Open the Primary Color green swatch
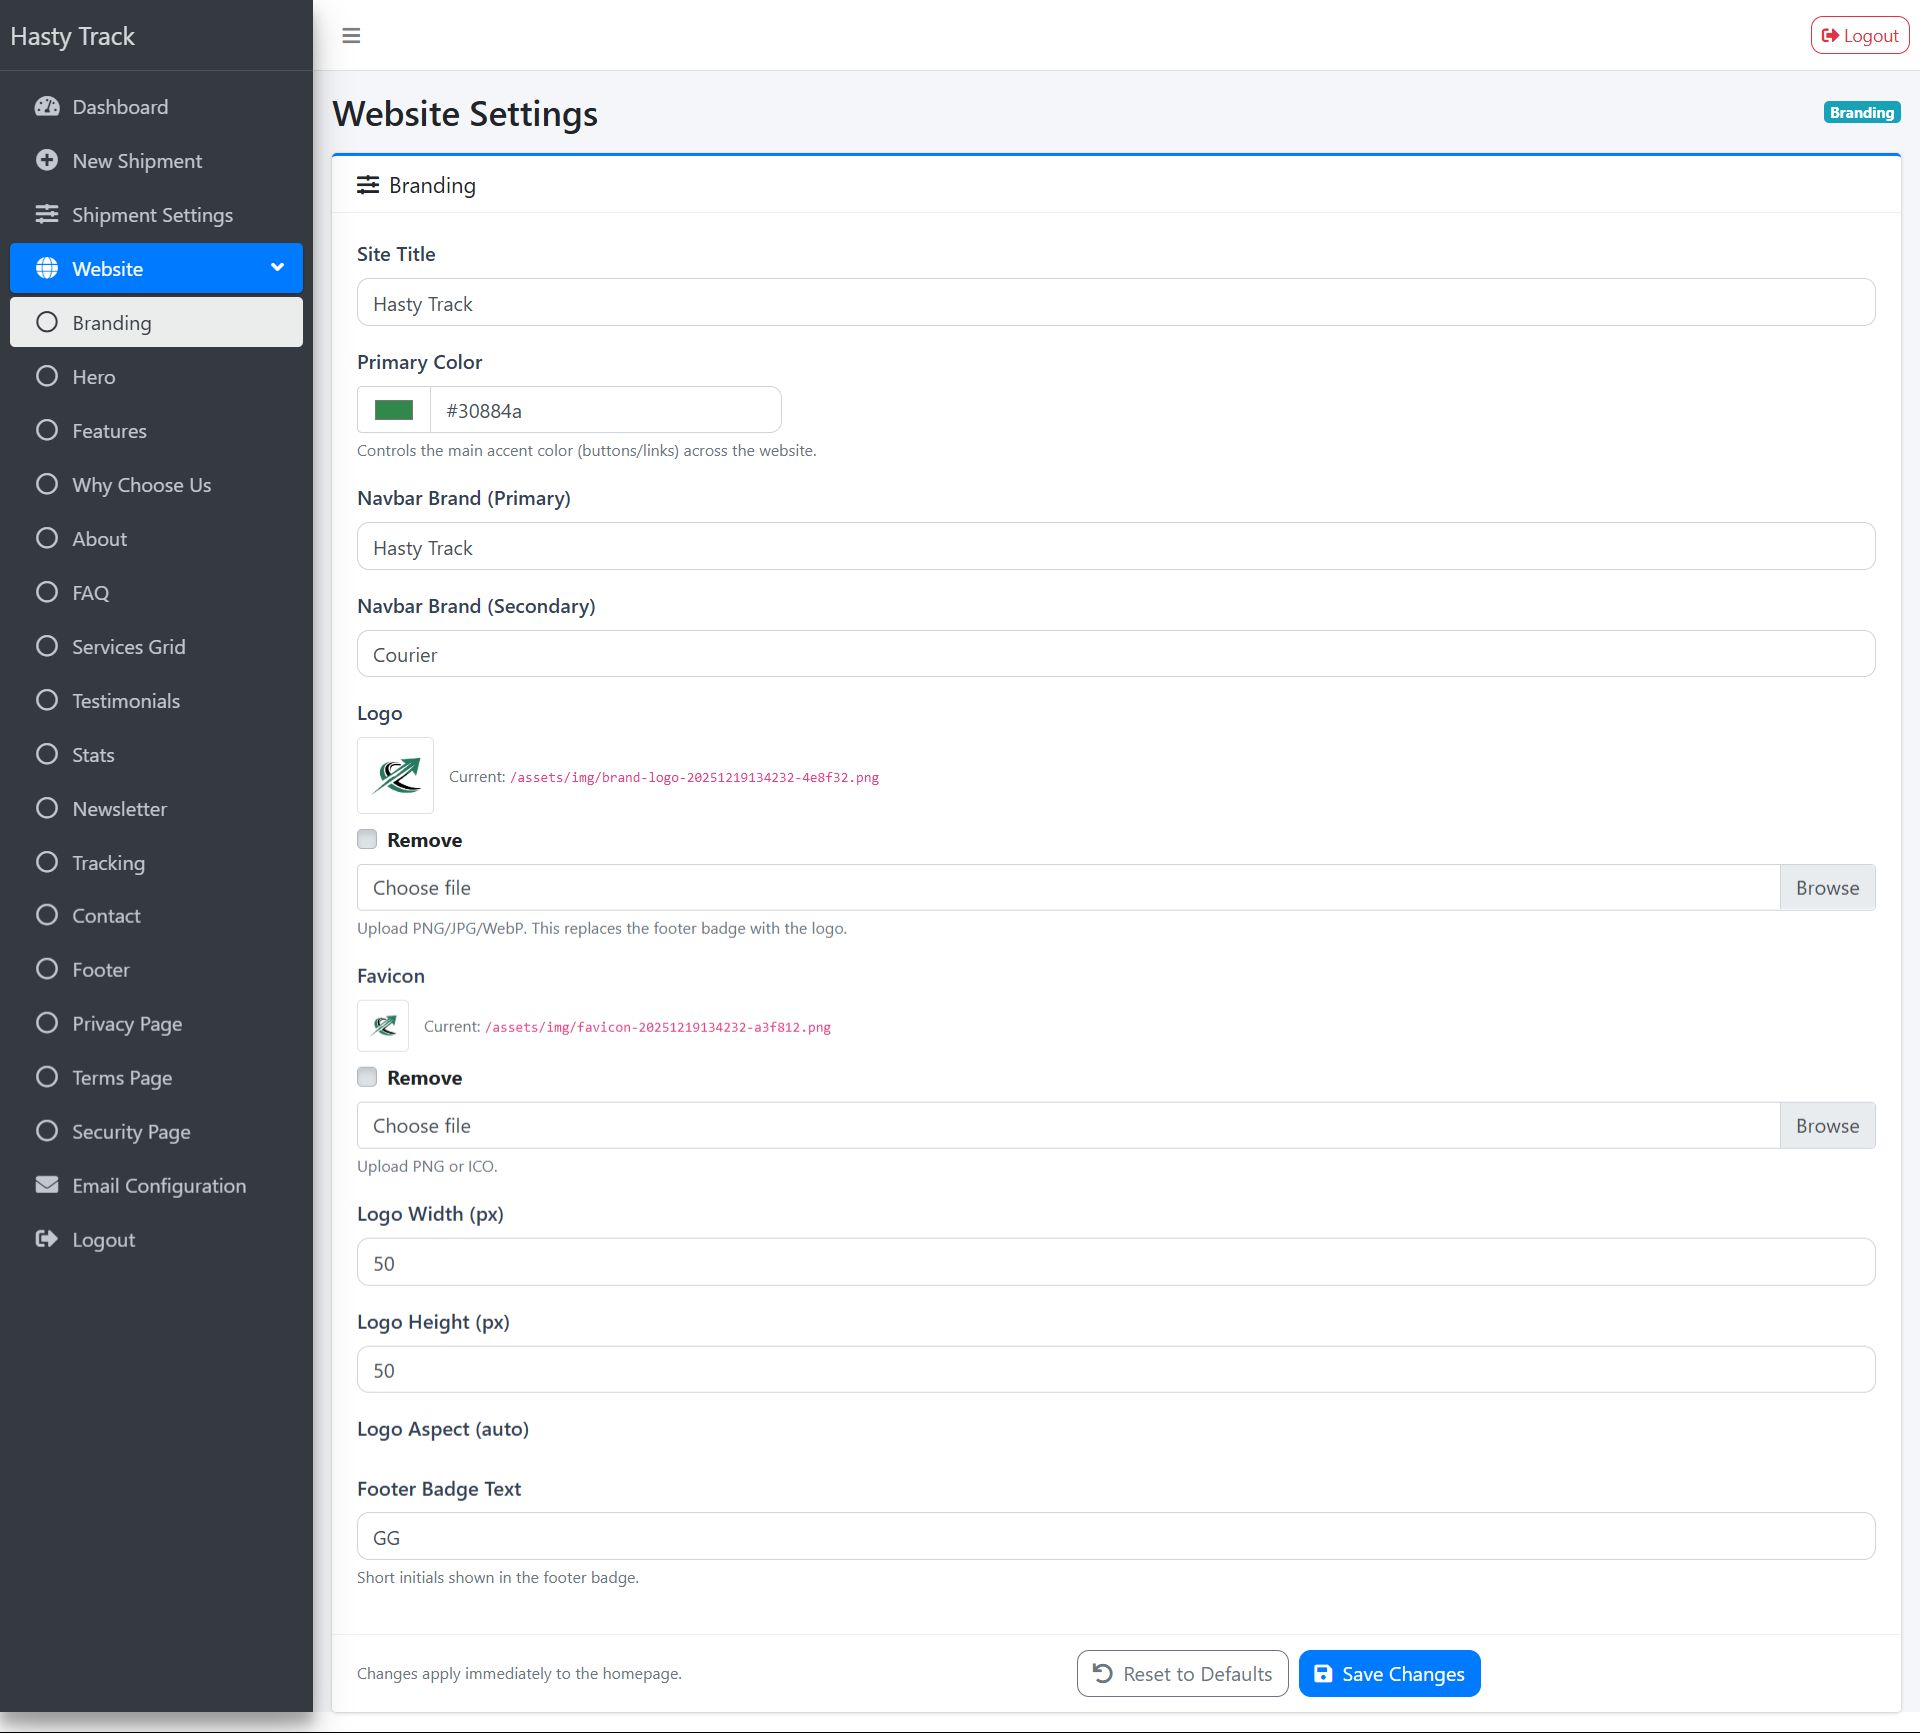 click(x=394, y=410)
